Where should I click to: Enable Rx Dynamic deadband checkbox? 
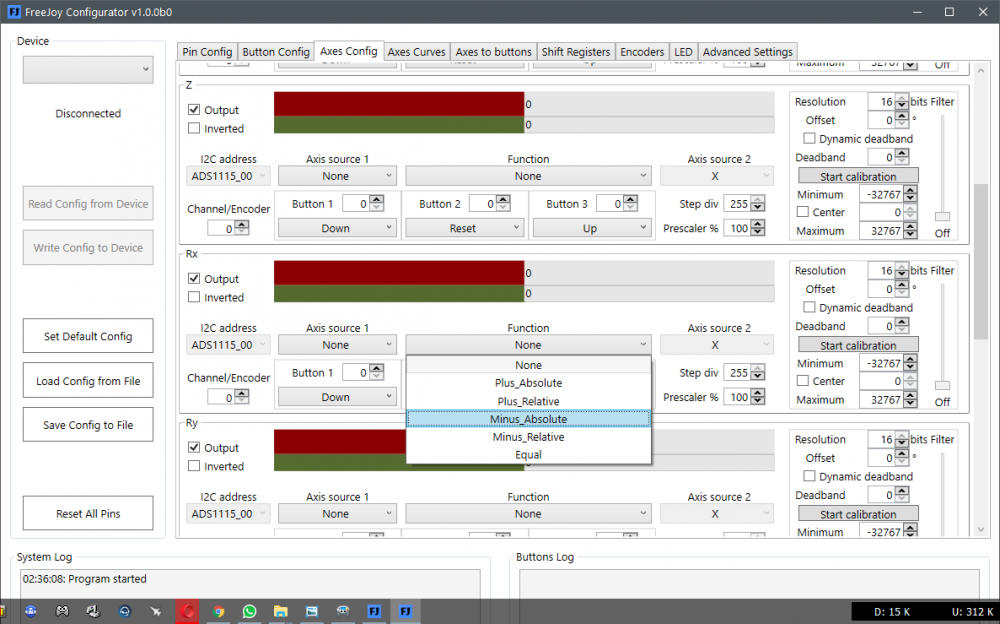(809, 308)
